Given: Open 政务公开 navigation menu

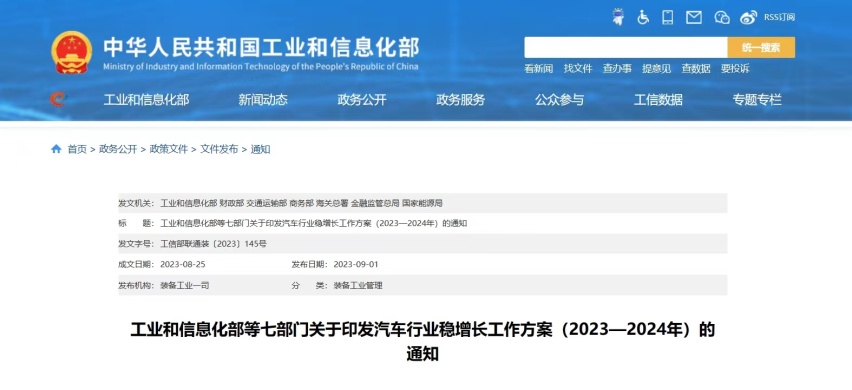Looking at the screenshot, I should [x=362, y=100].
